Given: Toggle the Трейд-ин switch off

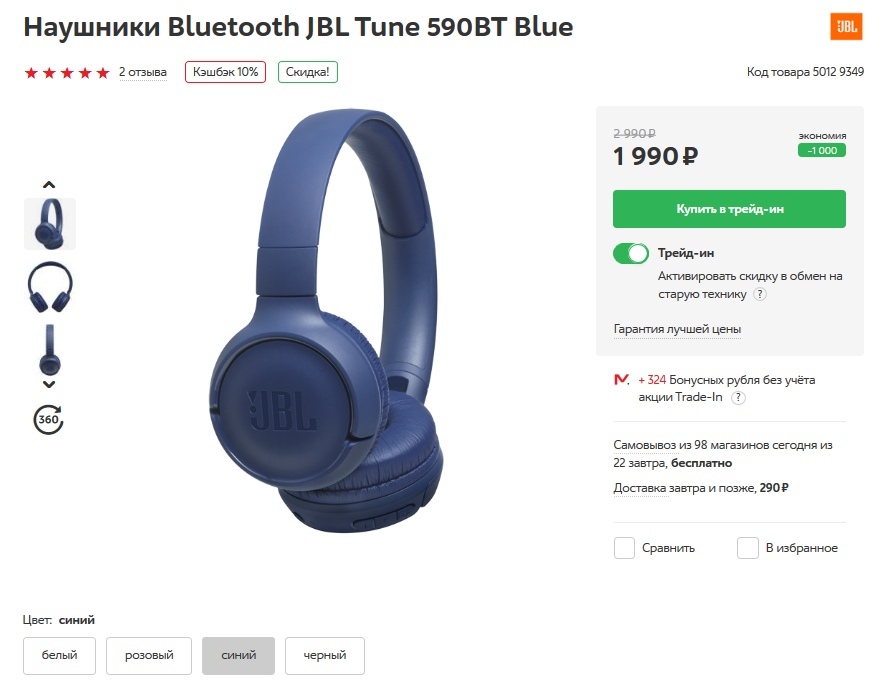Looking at the screenshot, I should click(x=631, y=253).
